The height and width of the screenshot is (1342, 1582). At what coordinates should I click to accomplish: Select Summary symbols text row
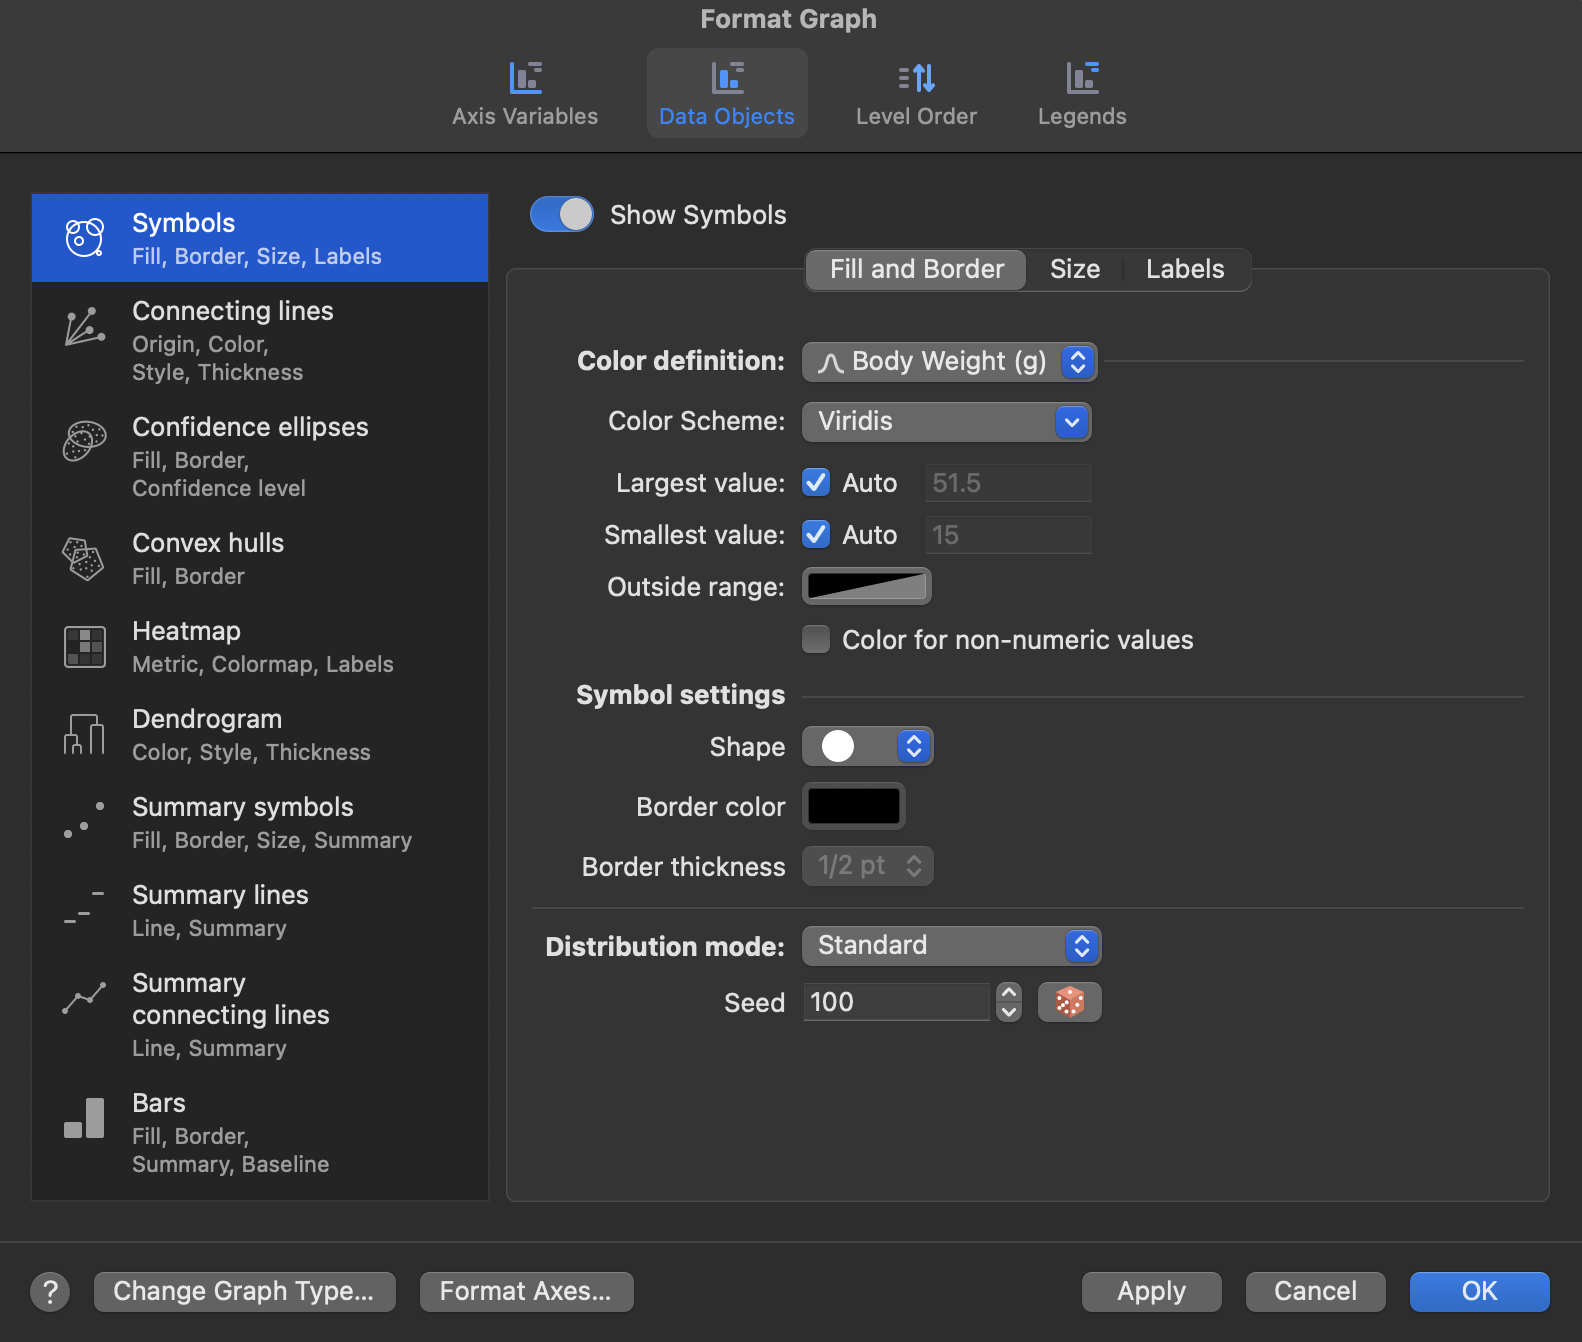click(260, 823)
